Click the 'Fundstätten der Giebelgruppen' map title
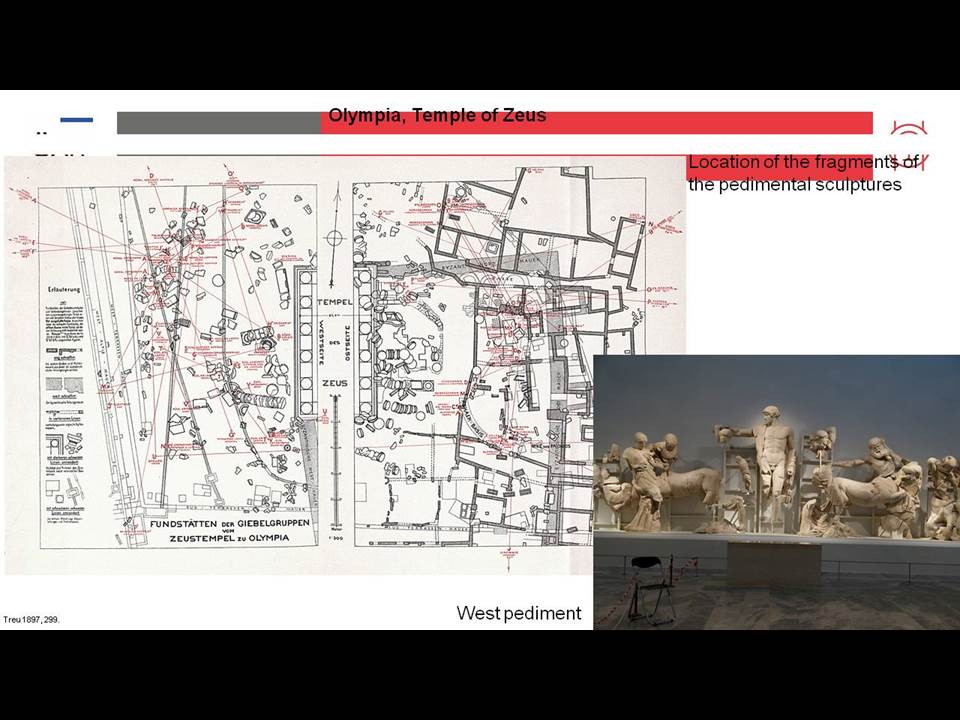Viewport: 960px width, 720px height. pyautogui.click(x=230, y=524)
